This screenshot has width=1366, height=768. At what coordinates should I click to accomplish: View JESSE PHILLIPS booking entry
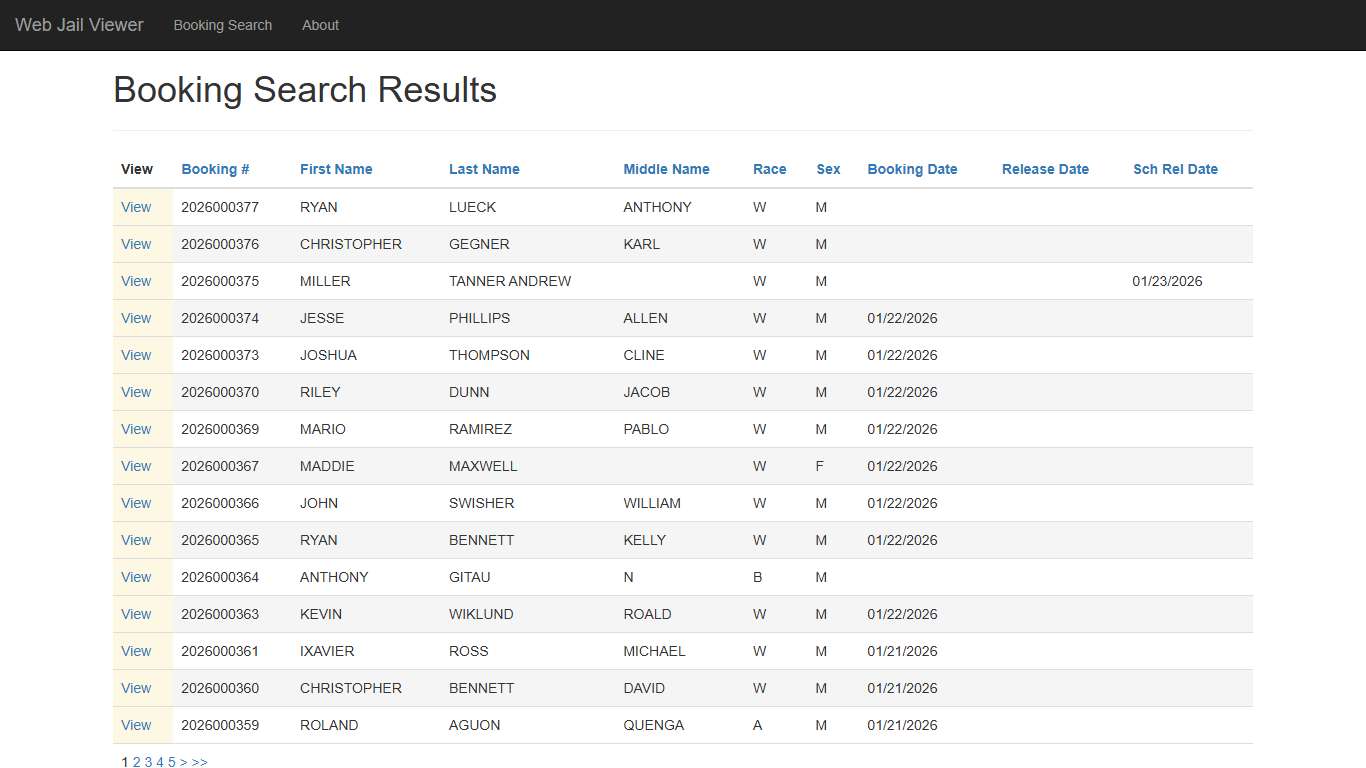click(136, 318)
